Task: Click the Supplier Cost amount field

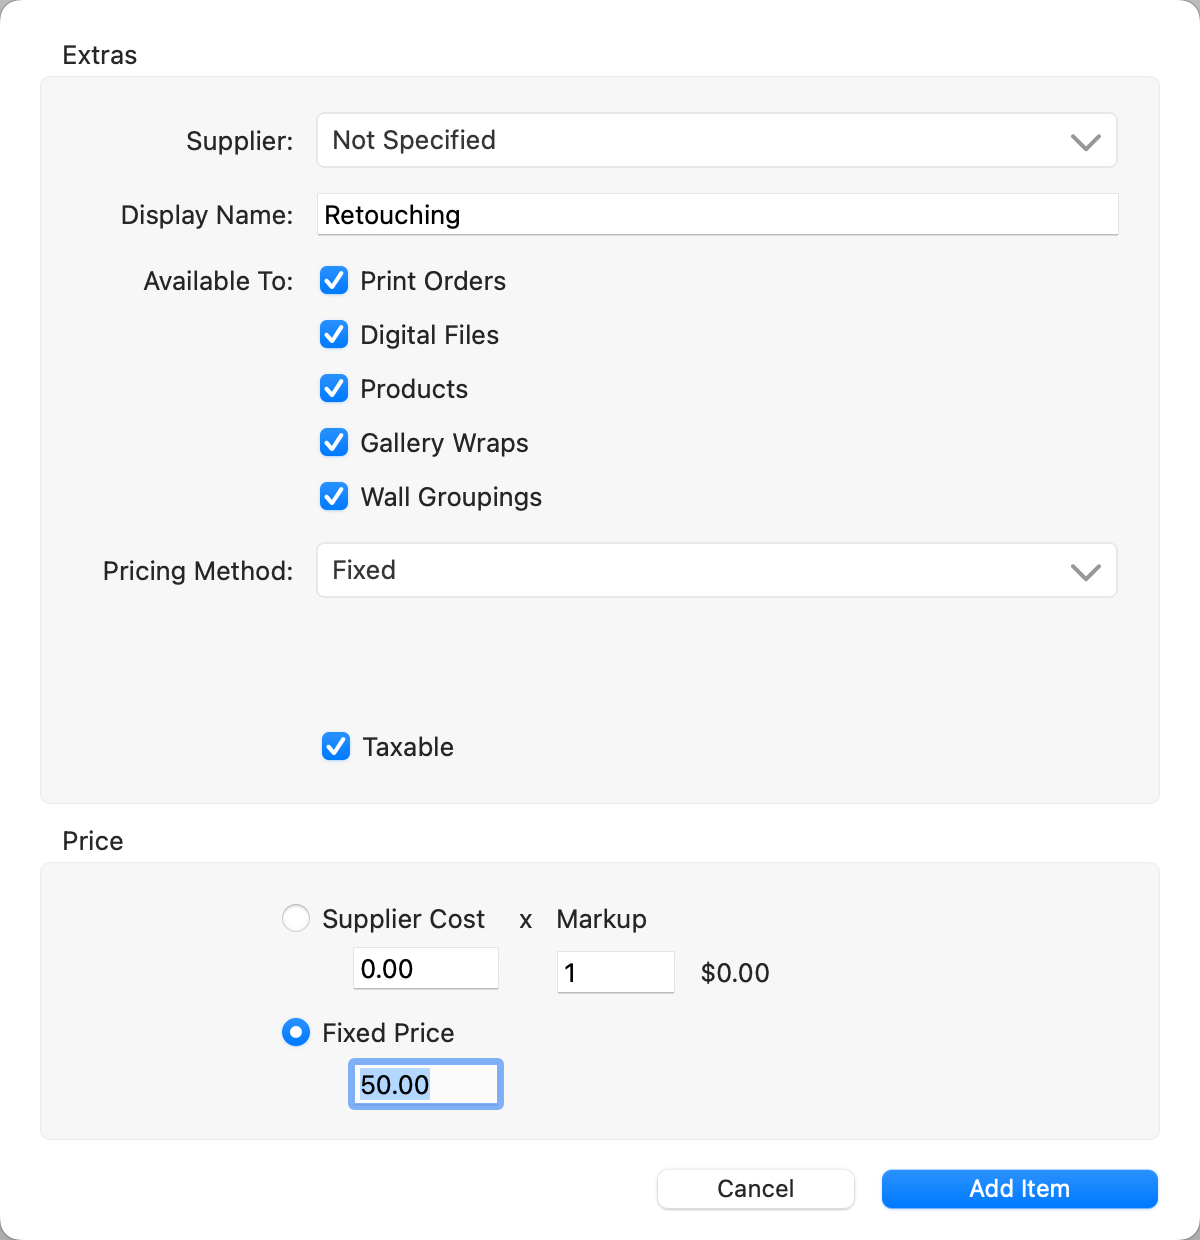Action: [x=425, y=969]
